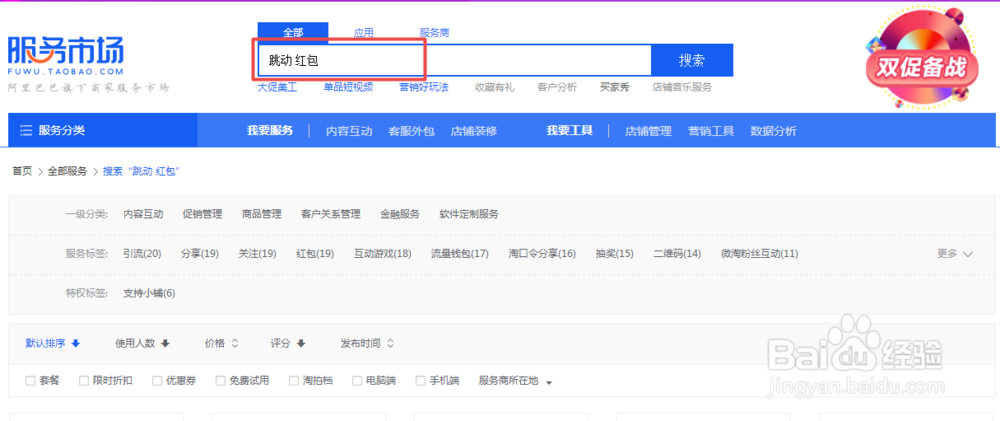The height and width of the screenshot is (421, 1000).
Task: Open 店铺管理 in navigation bar
Action: click(x=648, y=131)
